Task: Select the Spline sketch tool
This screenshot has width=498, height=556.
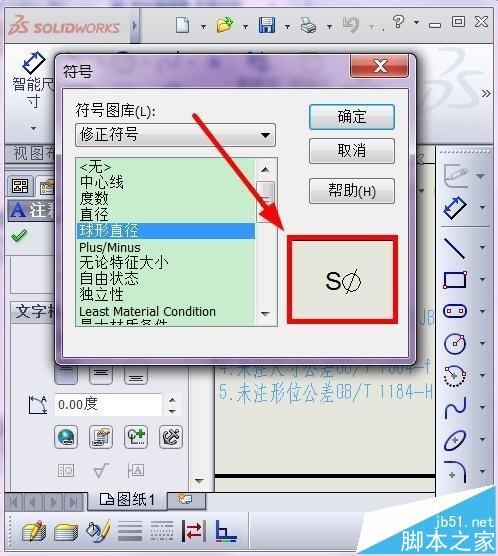Action: coord(455,407)
